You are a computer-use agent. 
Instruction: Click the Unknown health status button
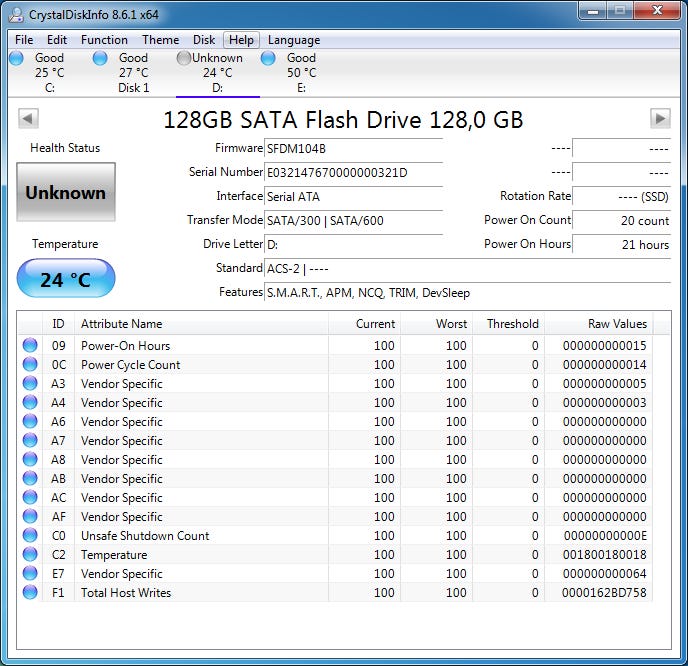[x=66, y=192]
